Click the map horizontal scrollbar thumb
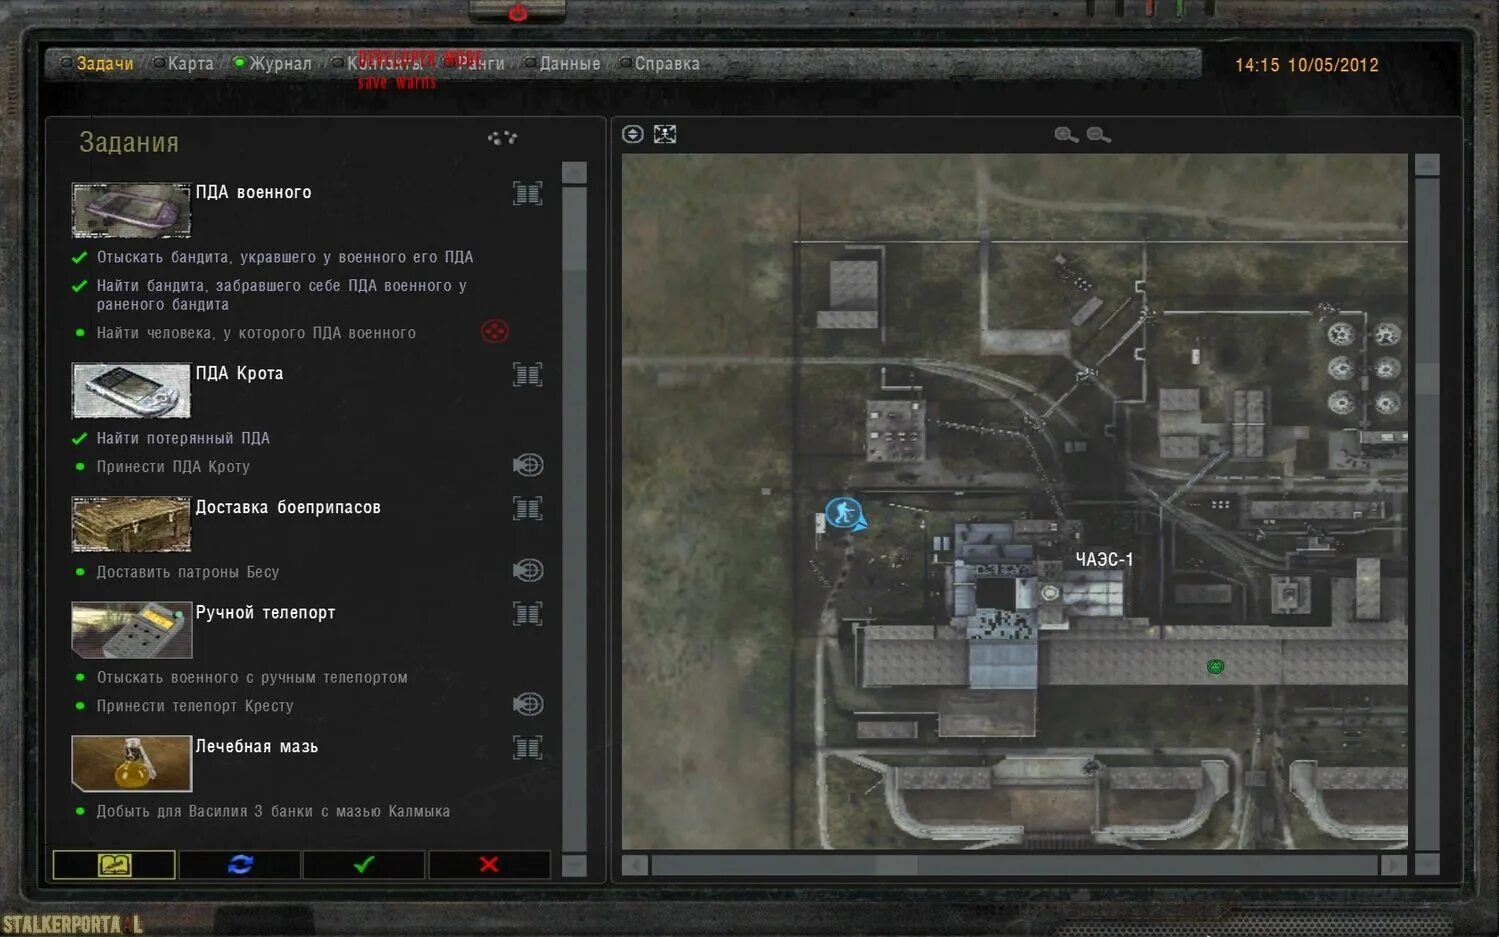1499x937 pixels. point(896,864)
